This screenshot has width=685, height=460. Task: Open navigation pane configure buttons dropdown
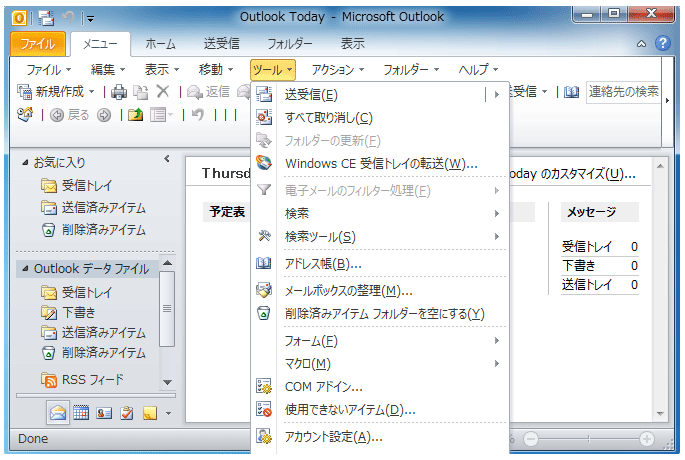coord(168,413)
